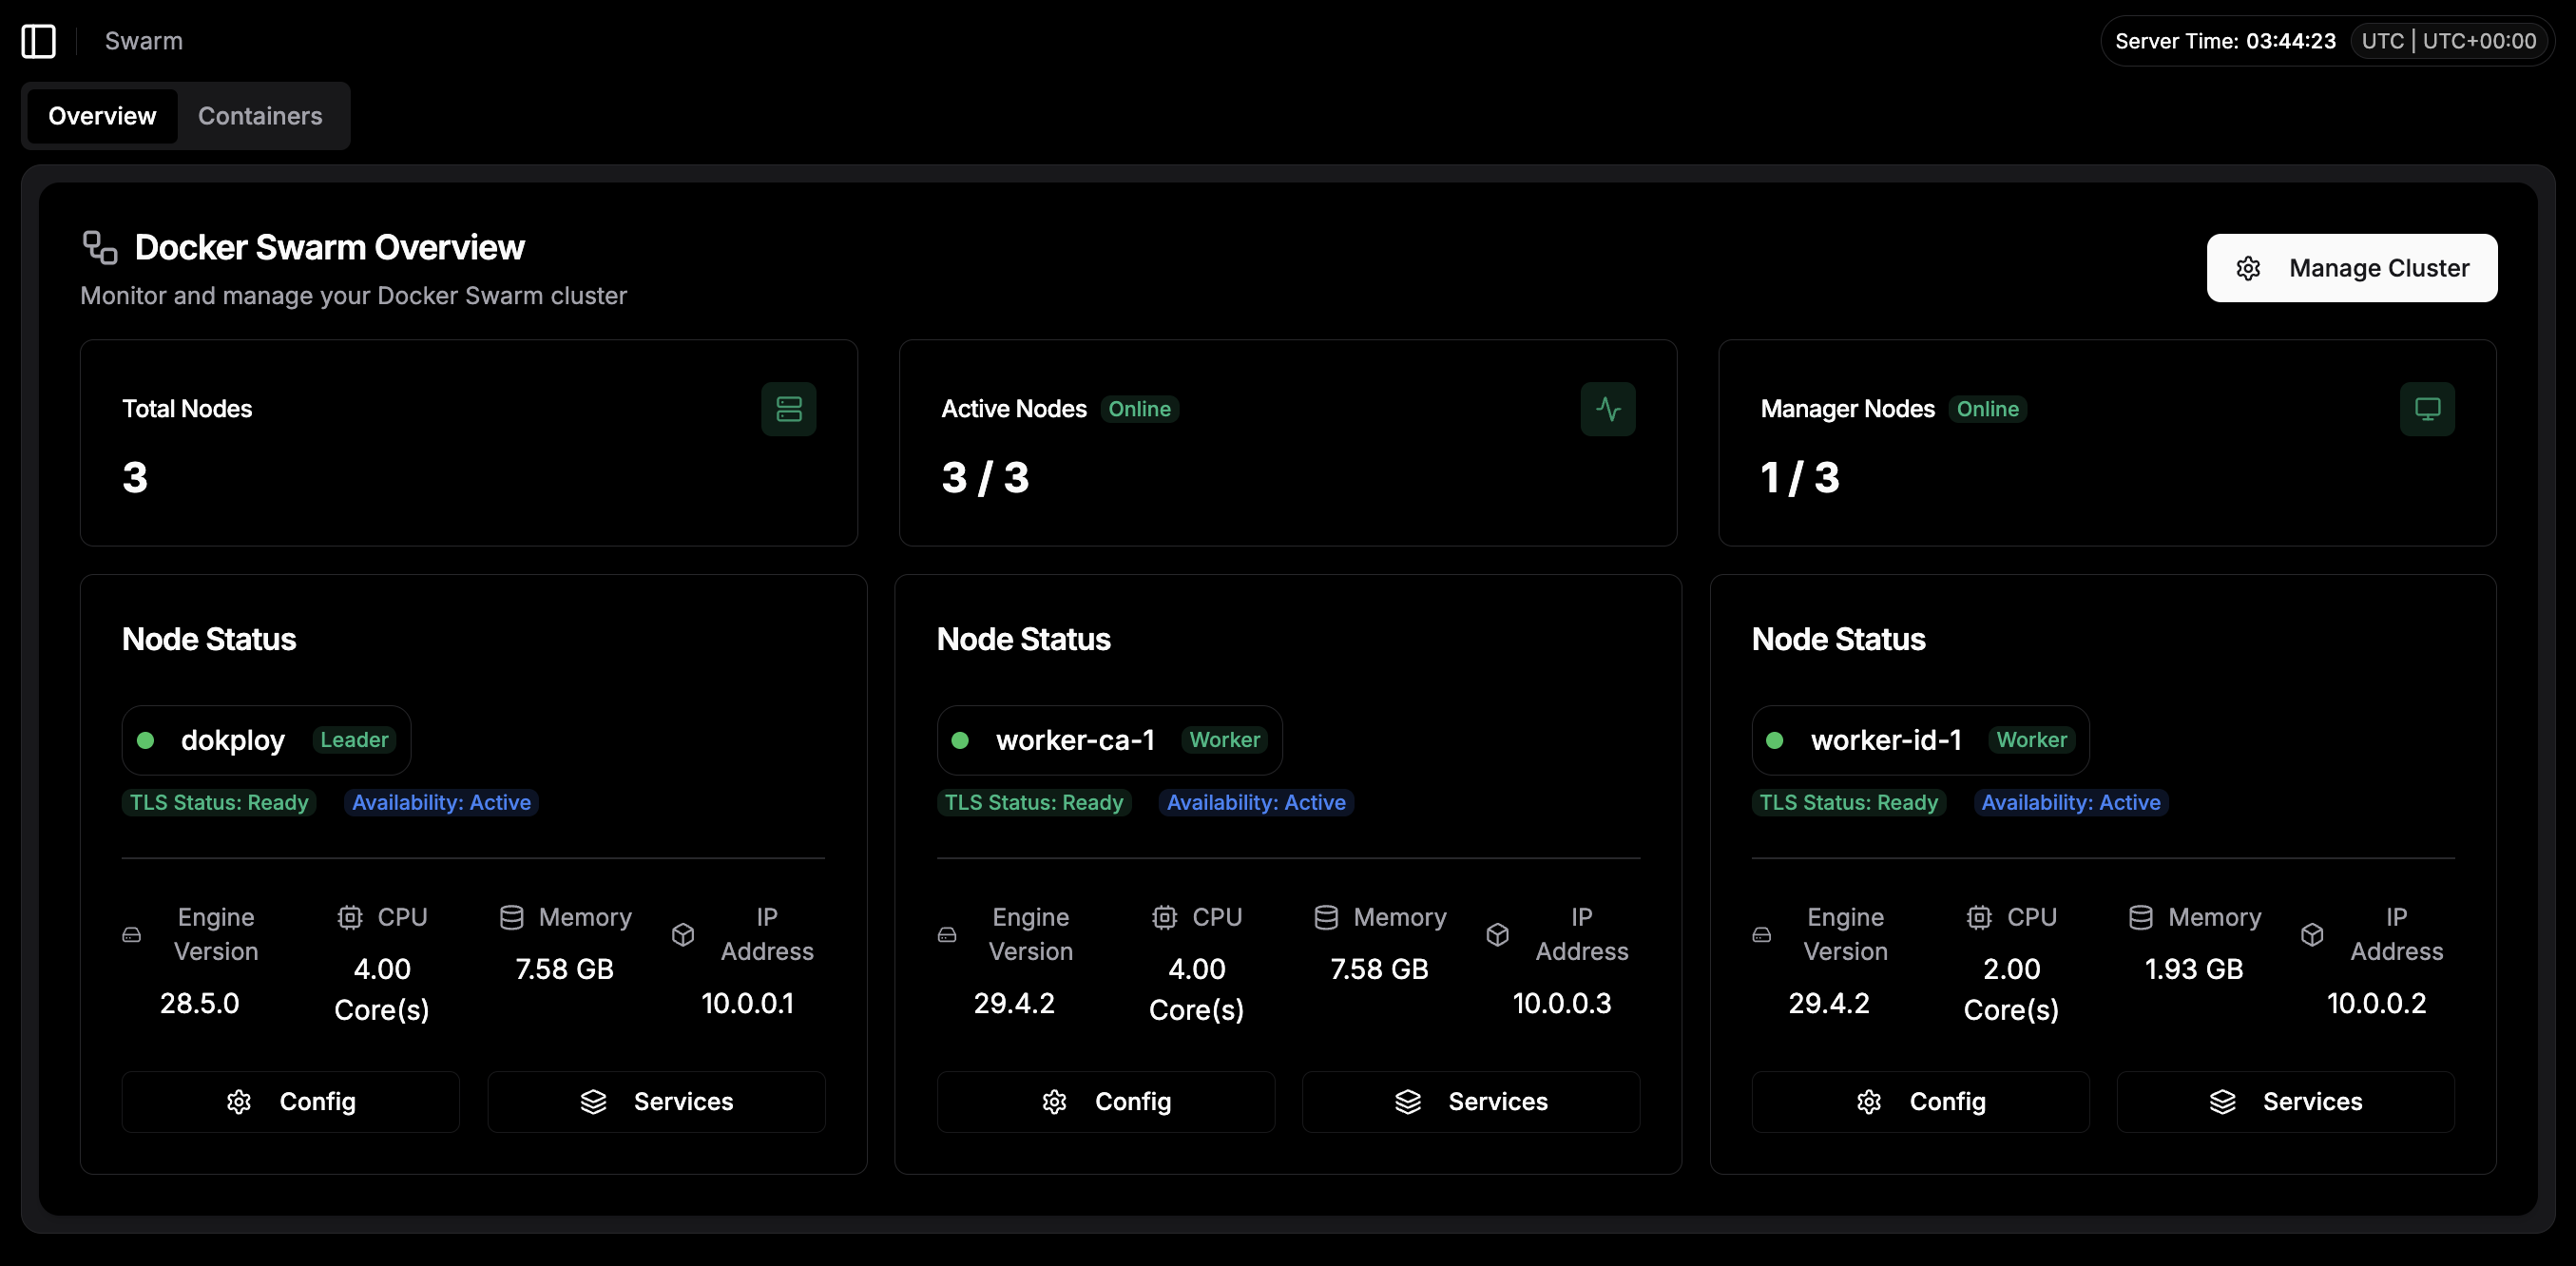Click the Active Nodes activity pulse icon

pyautogui.click(x=1608, y=409)
